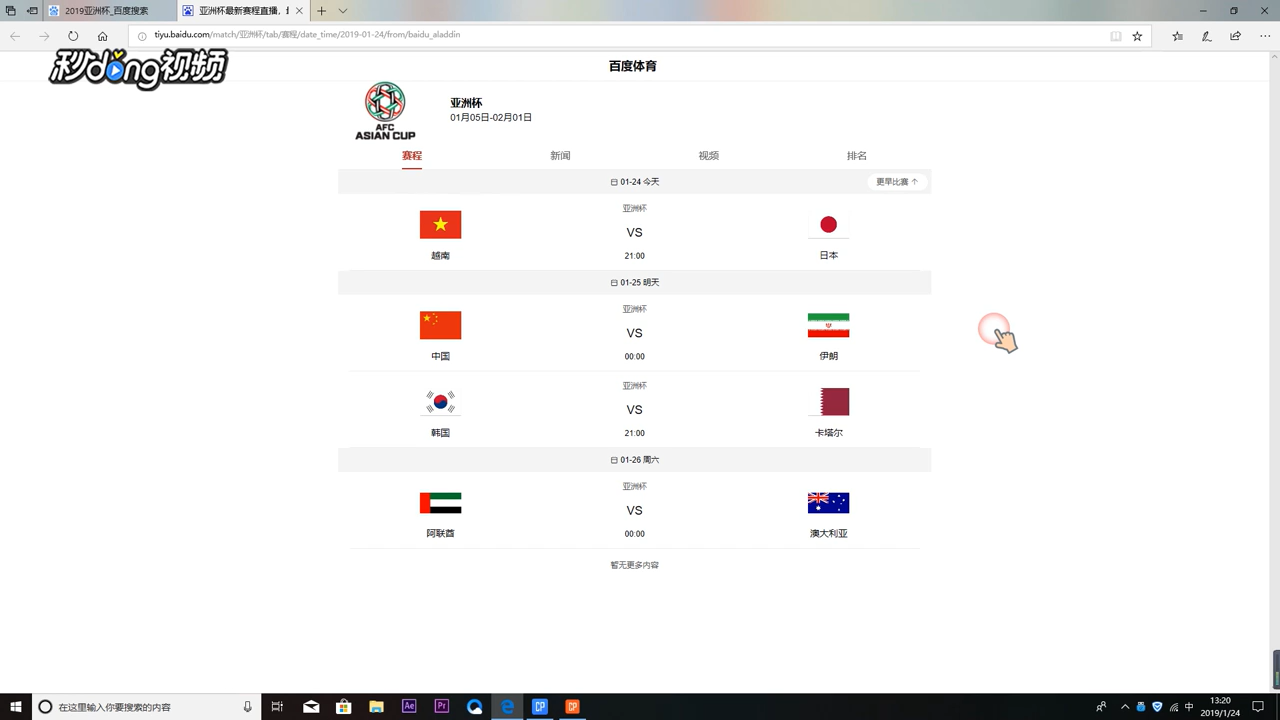The height and width of the screenshot is (720, 1280).
Task: Click the 阿联酋 flag
Action: click(440, 503)
